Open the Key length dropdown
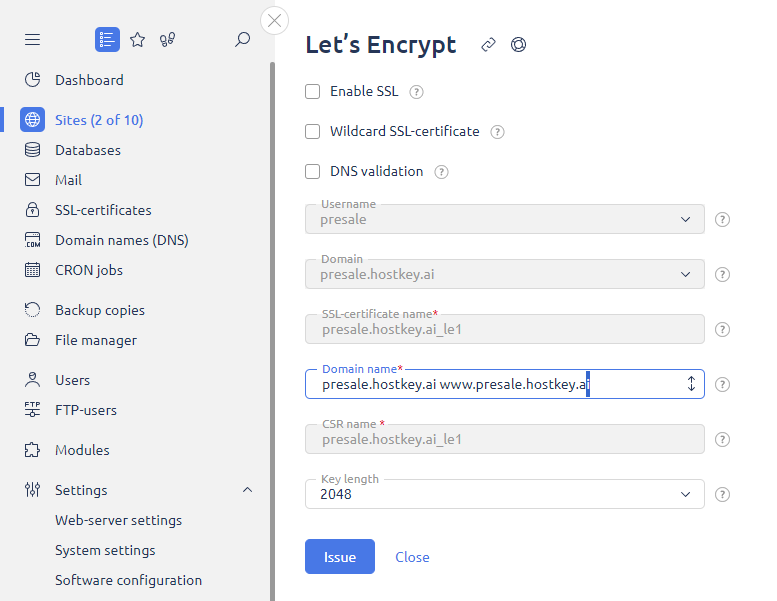777x601 pixels. (x=505, y=494)
